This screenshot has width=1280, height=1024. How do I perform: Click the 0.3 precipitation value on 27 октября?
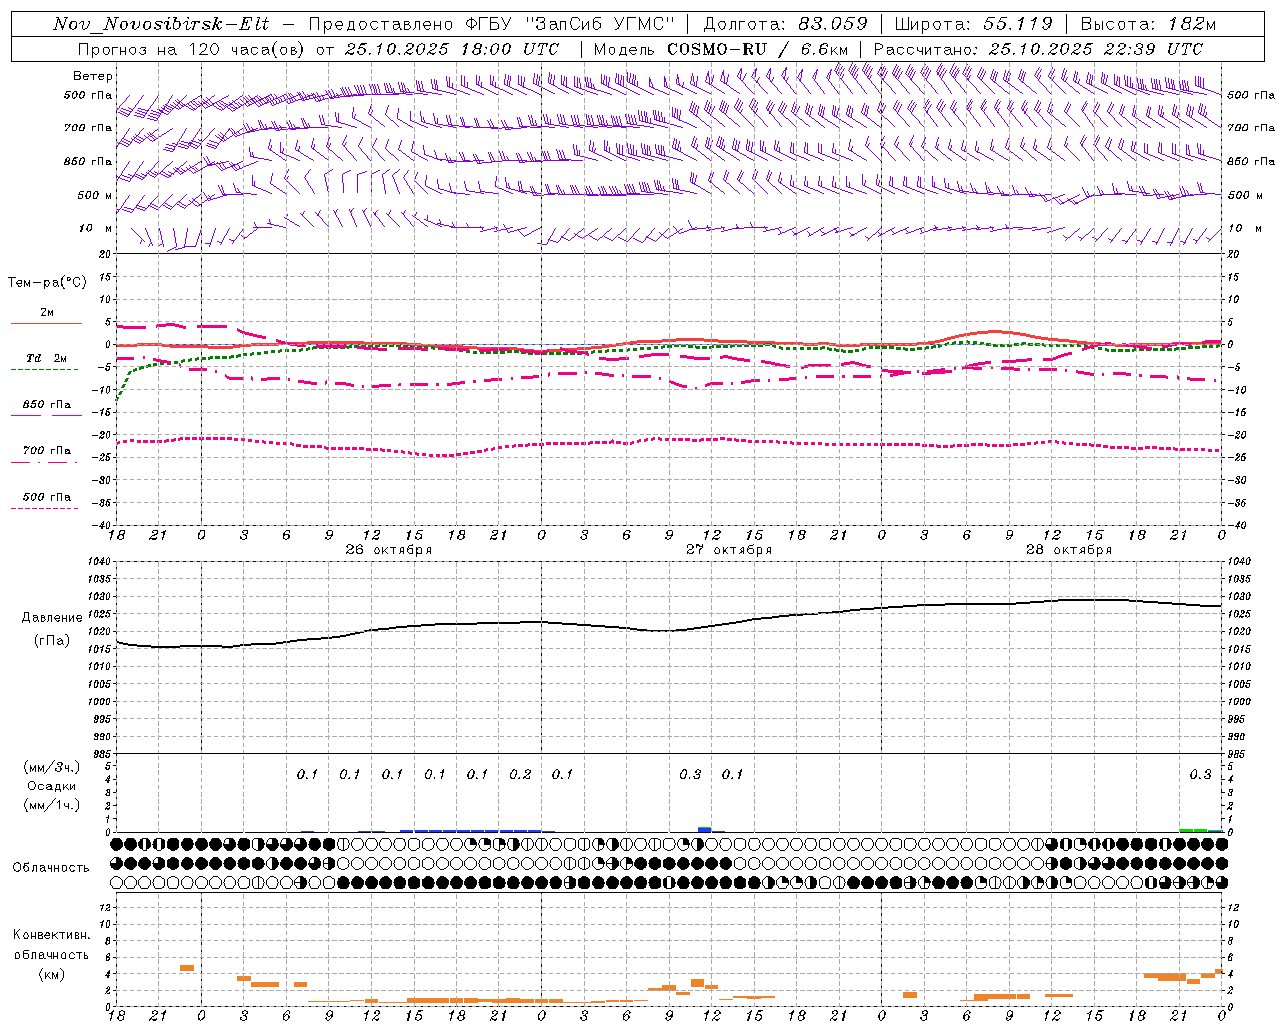point(690,775)
